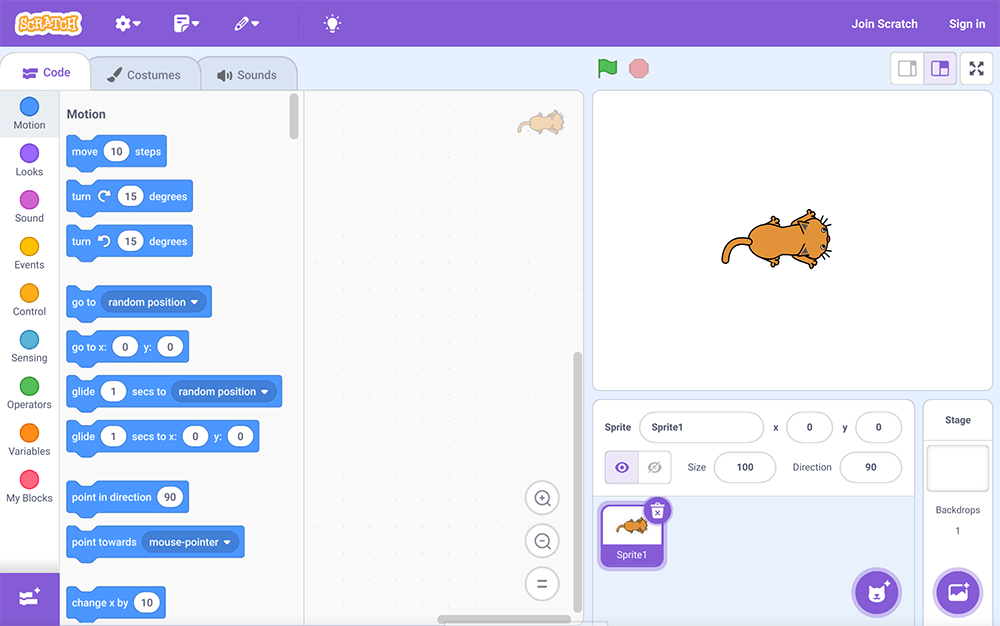Click the workspace horizontal scrollbar
Viewport: 1000px width, 626px height.
pos(504,619)
